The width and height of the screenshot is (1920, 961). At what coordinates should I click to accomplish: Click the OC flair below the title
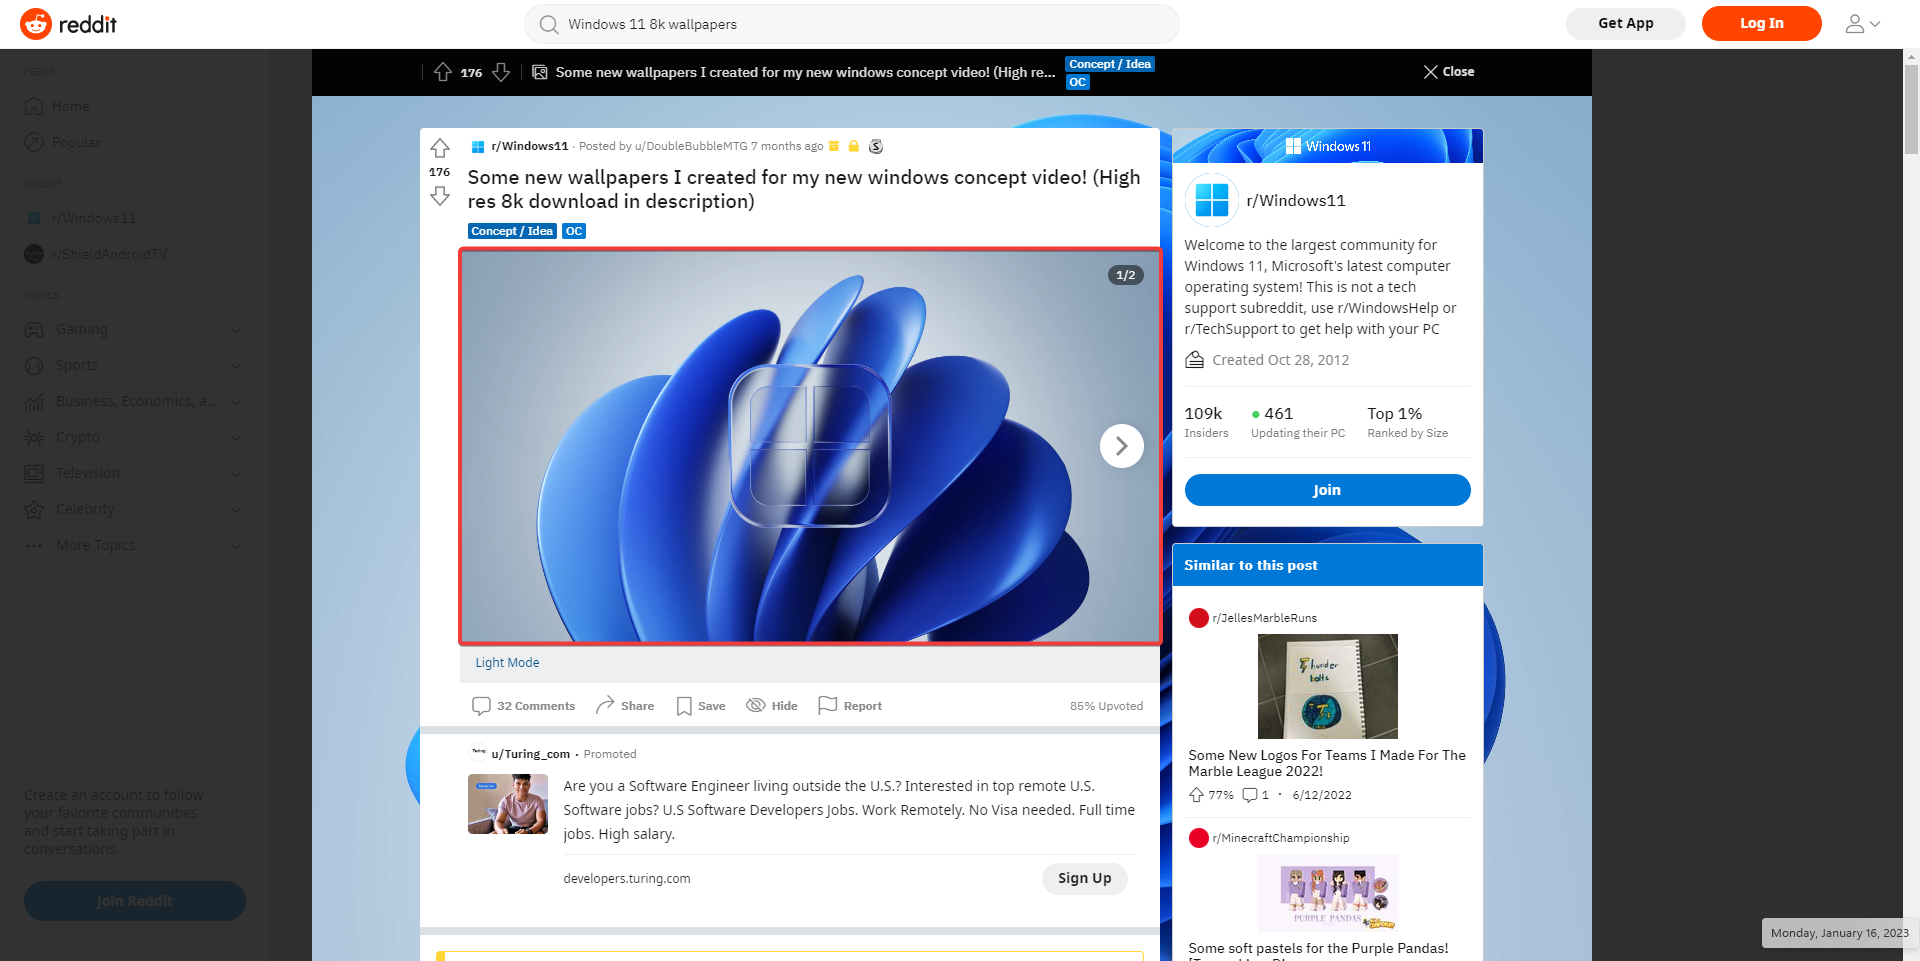574,231
